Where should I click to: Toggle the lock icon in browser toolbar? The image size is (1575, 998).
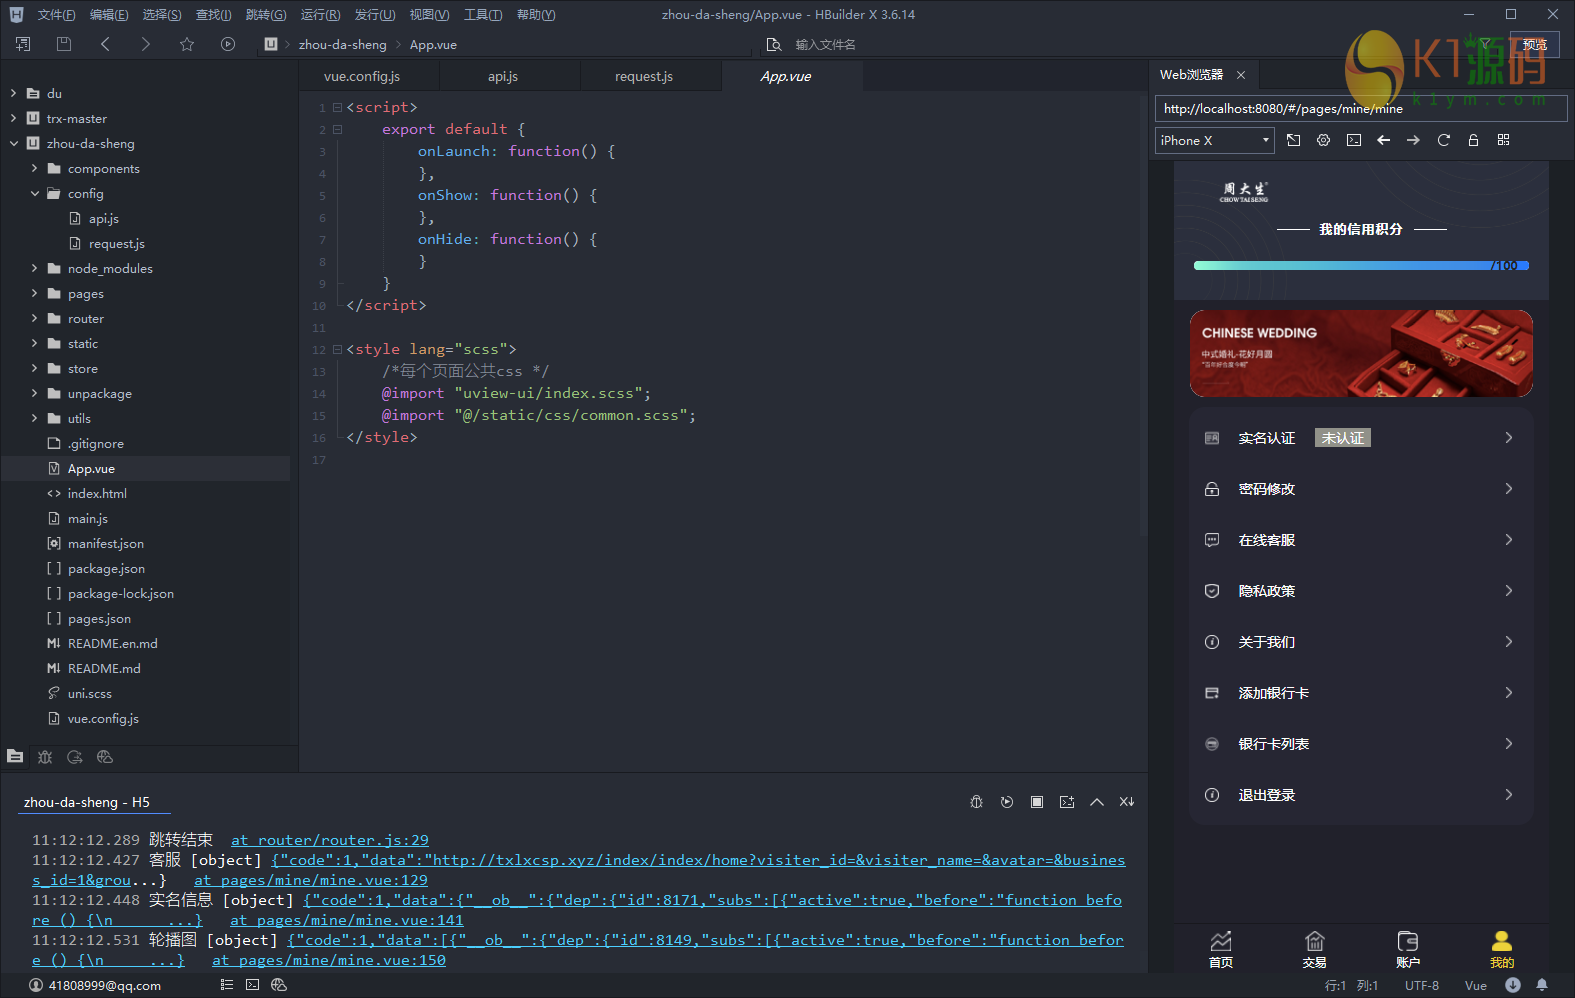click(1473, 141)
